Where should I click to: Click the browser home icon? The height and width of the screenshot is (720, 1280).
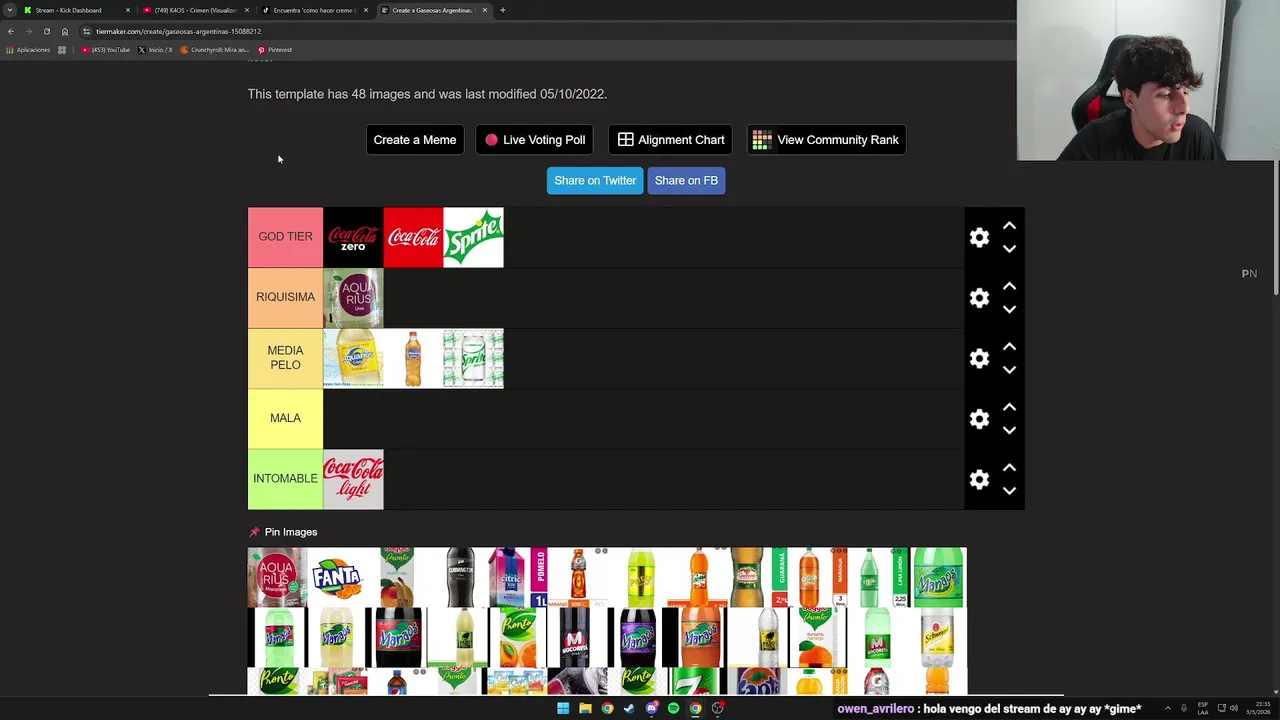click(65, 31)
